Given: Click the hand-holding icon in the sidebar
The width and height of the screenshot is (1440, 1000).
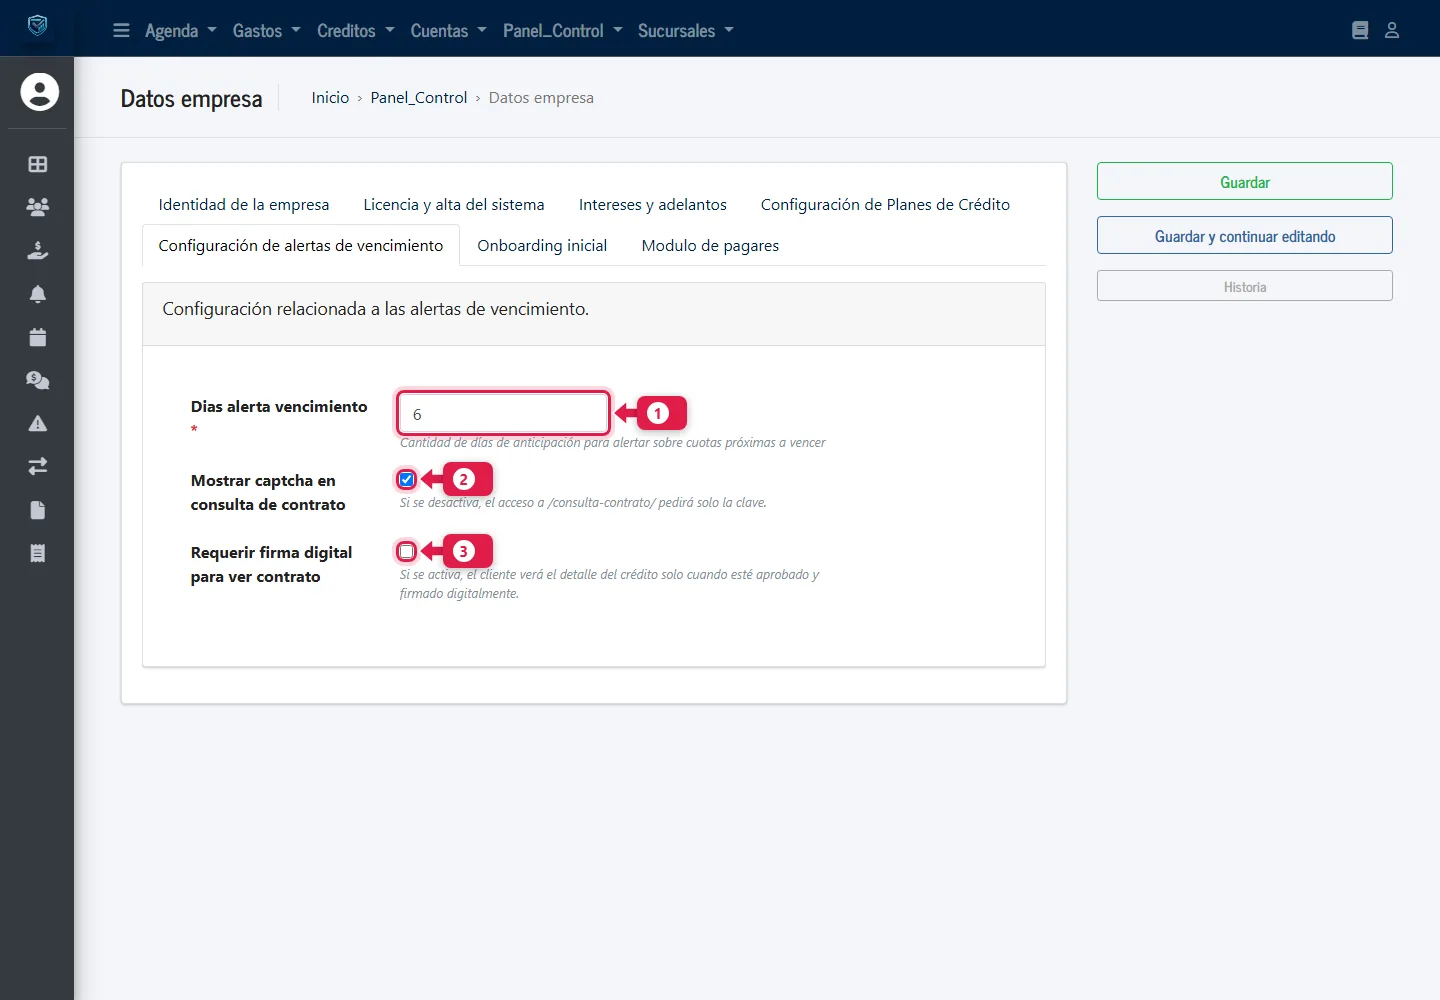Looking at the screenshot, I should coord(38,250).
